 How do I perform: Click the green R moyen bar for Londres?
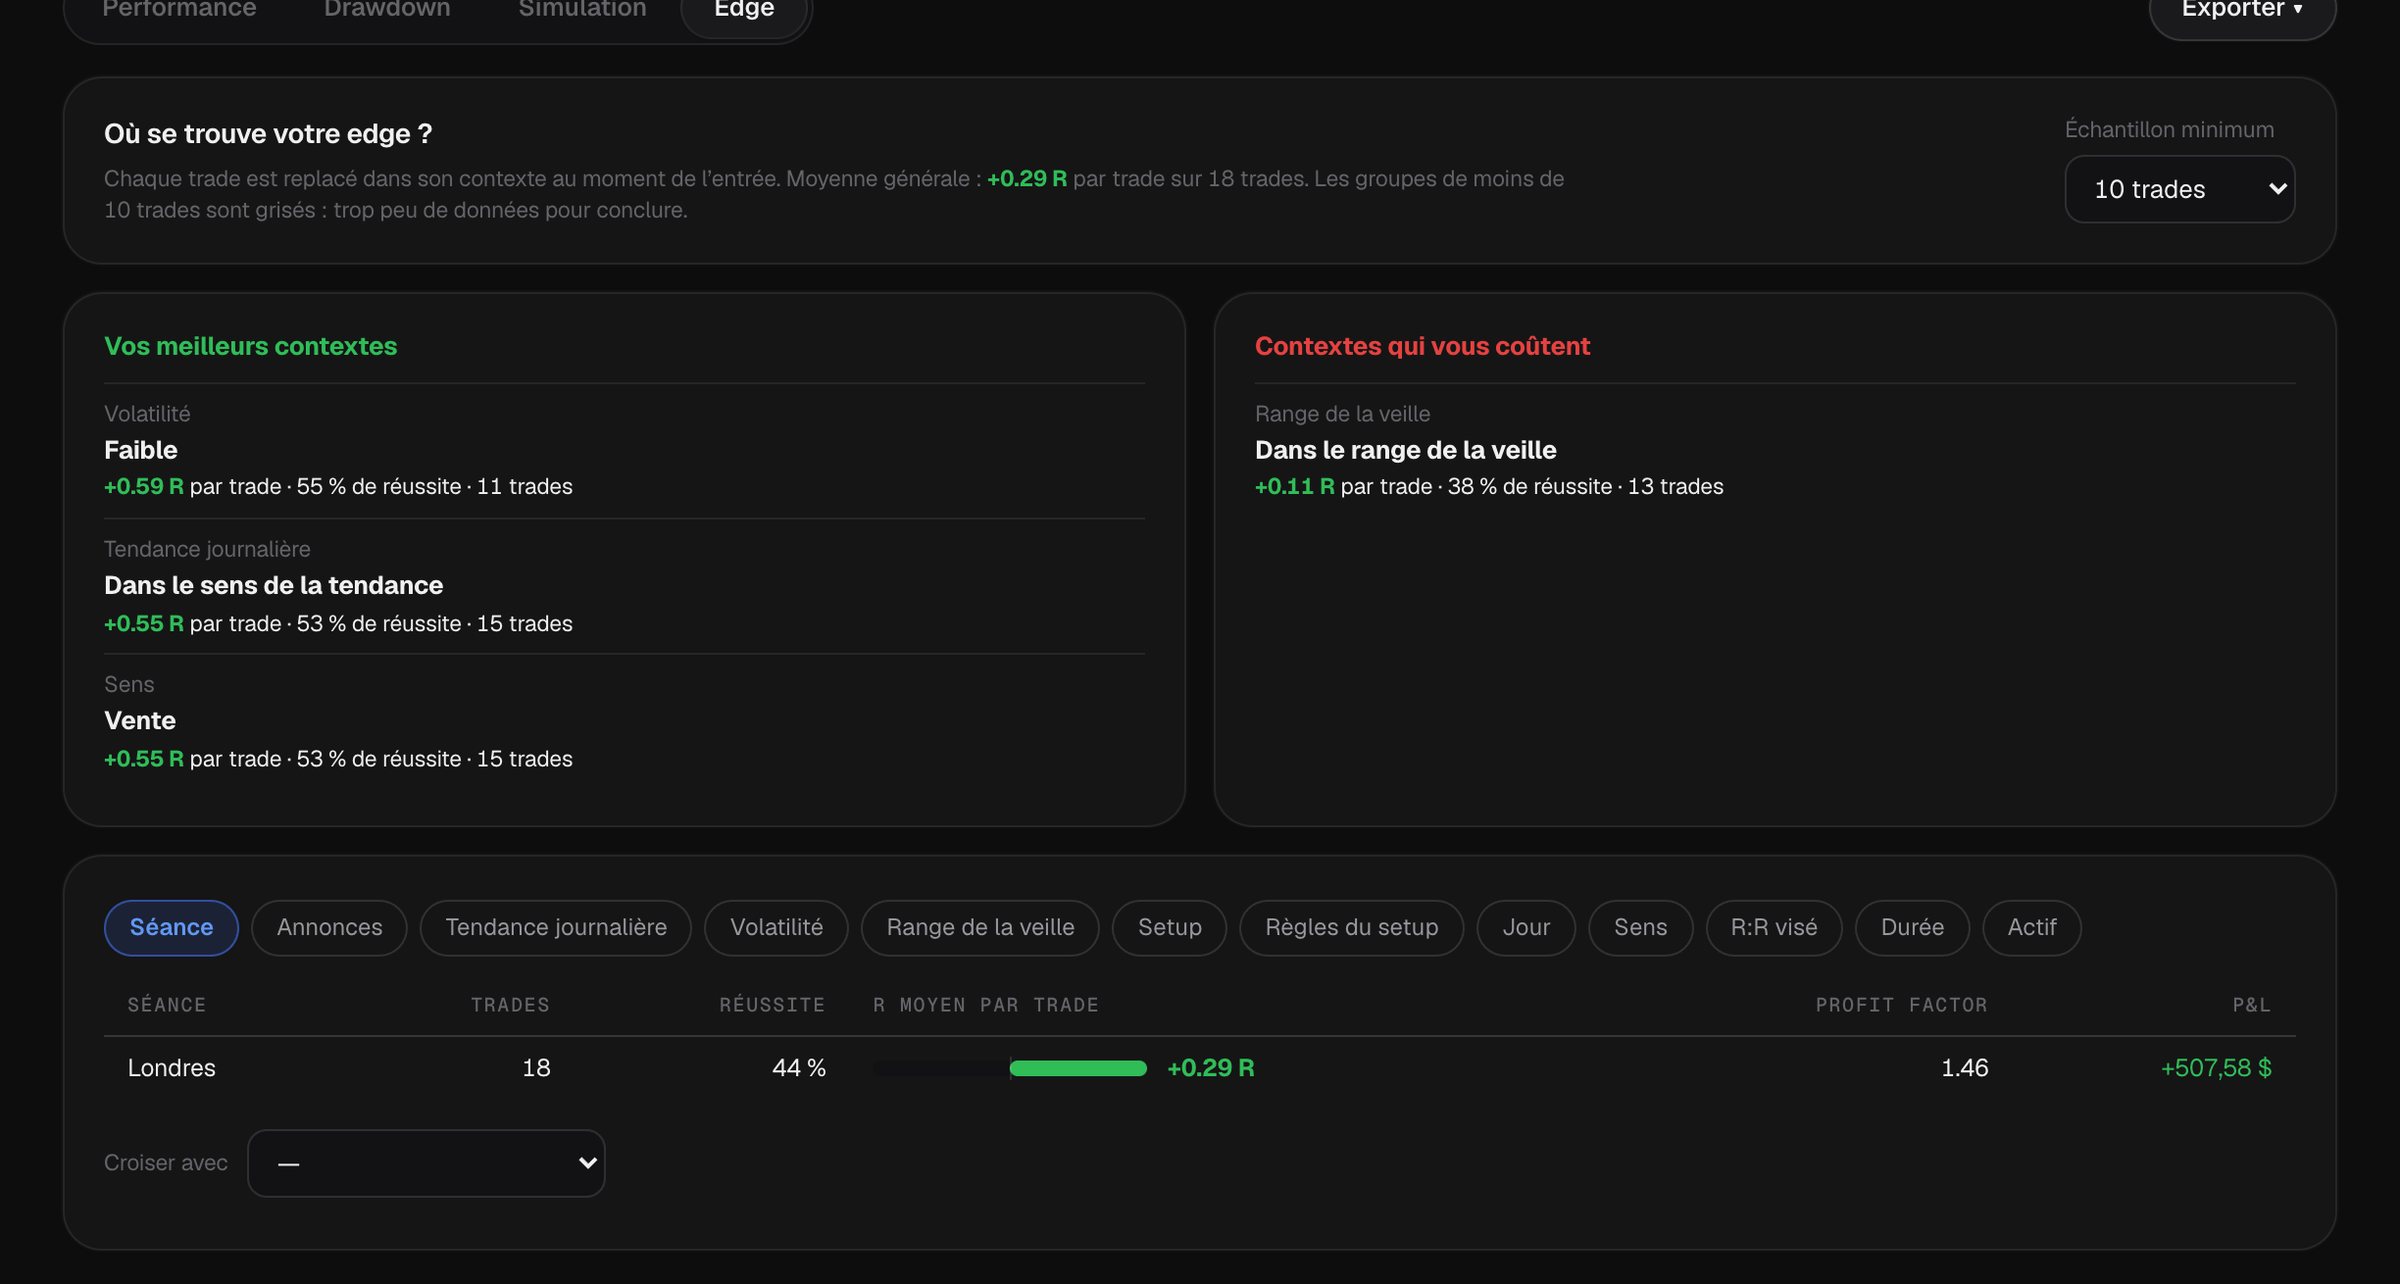1078,1068
